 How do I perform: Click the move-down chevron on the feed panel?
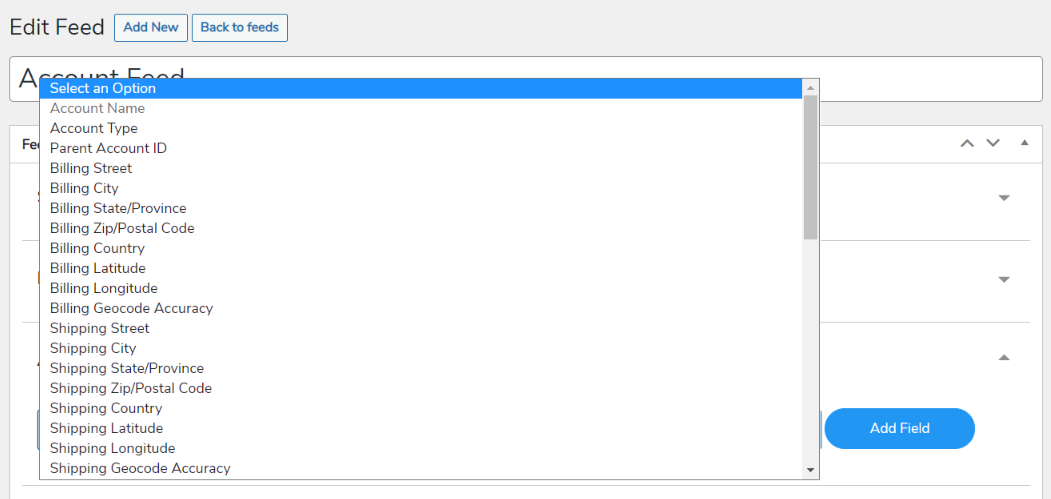(993, 143)
